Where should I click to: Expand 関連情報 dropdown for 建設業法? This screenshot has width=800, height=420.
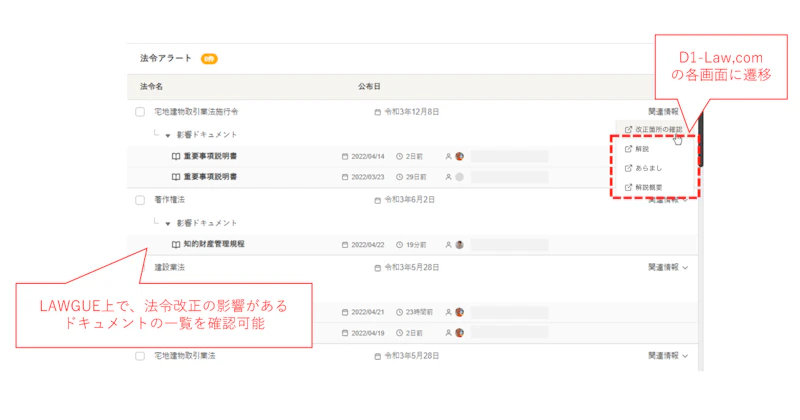(x=668, y=267)
